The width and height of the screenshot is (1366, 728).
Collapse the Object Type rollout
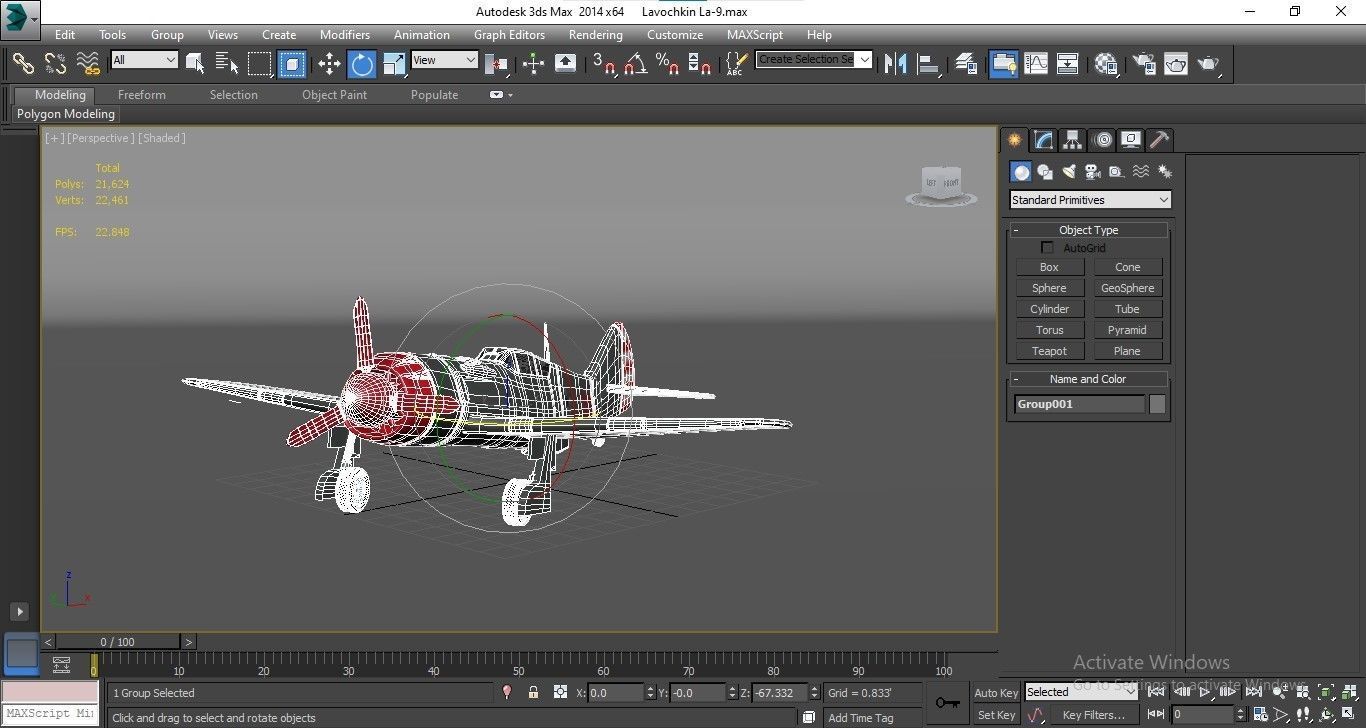point(1088,230)
